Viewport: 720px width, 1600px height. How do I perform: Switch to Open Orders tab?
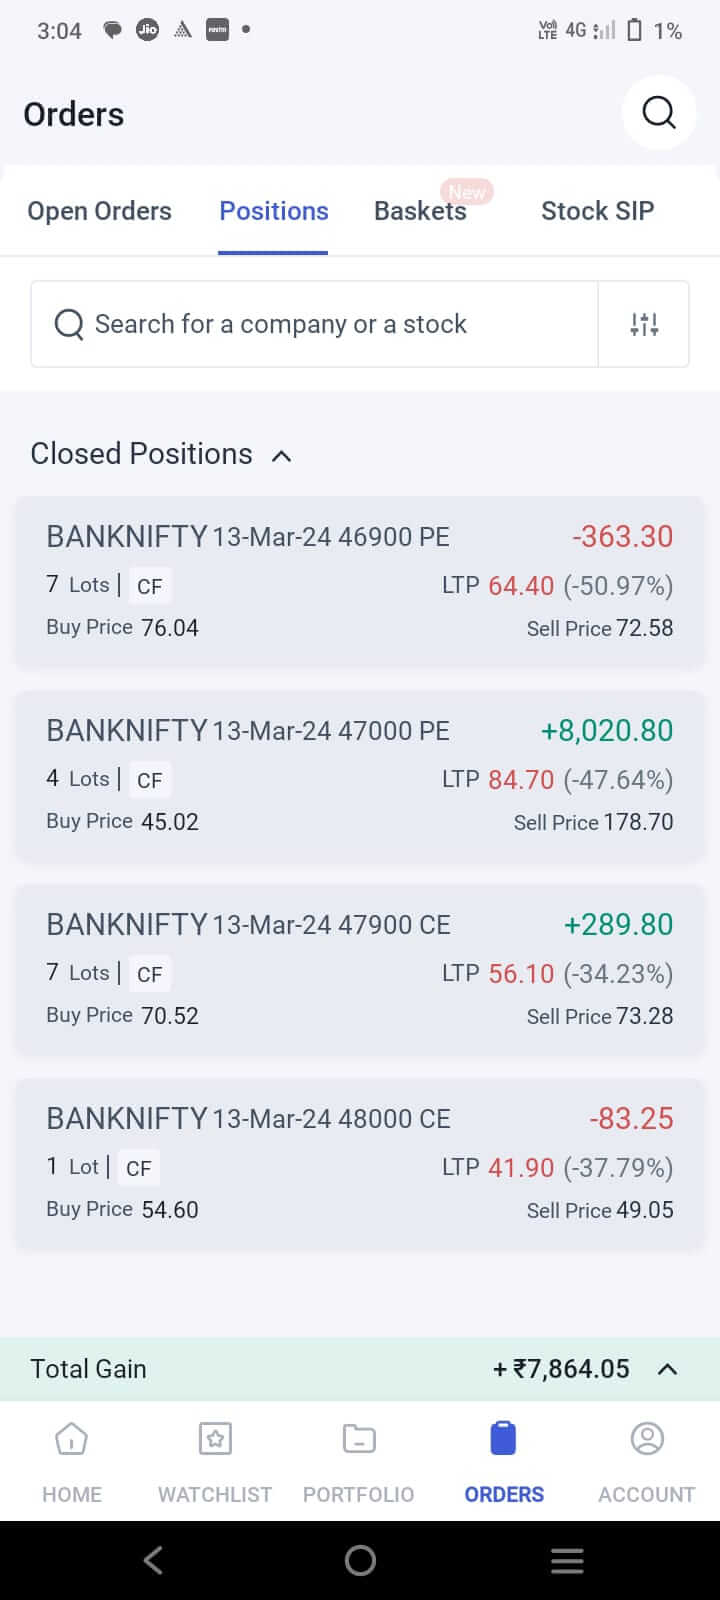click(x=99, y=211)
